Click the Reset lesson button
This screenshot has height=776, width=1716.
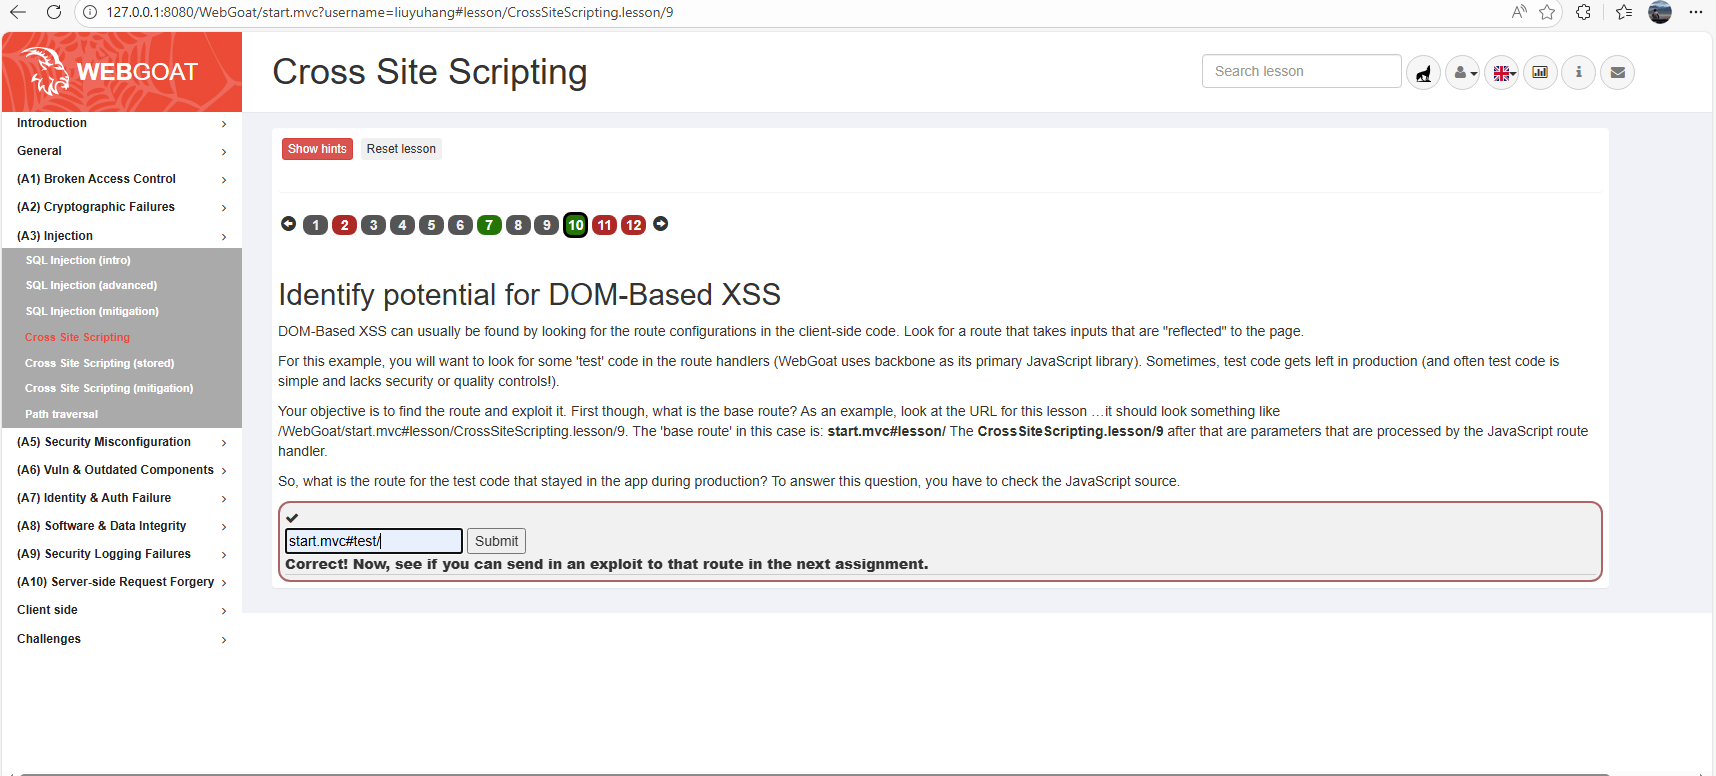(401, 149)
